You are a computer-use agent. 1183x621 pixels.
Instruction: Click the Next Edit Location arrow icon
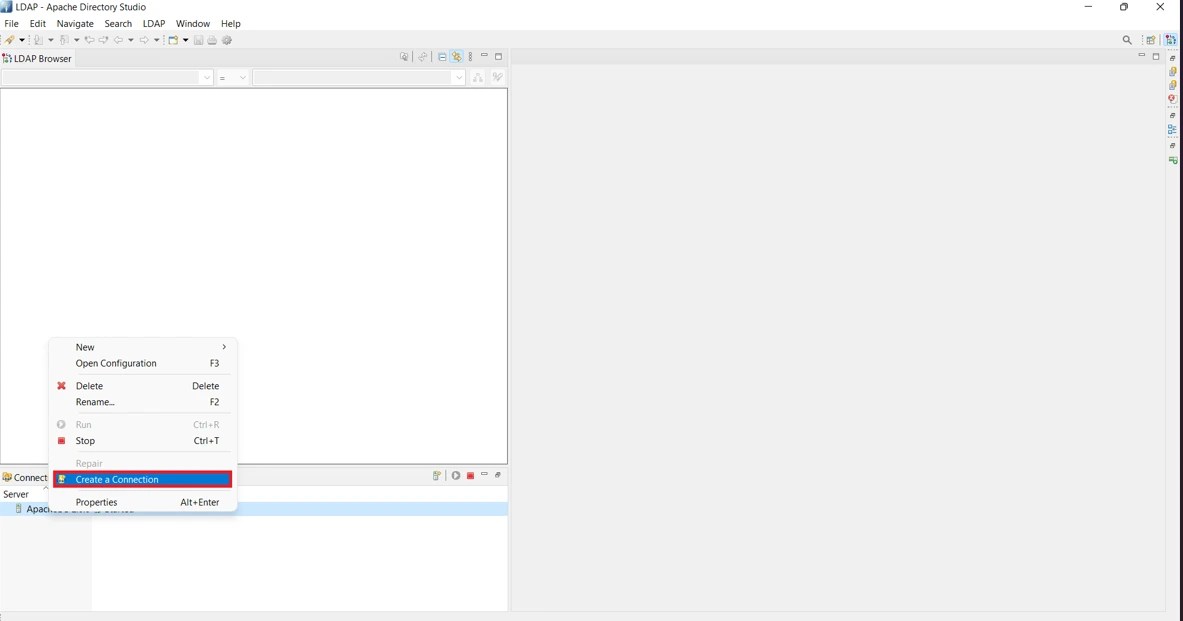coord(103,40)
